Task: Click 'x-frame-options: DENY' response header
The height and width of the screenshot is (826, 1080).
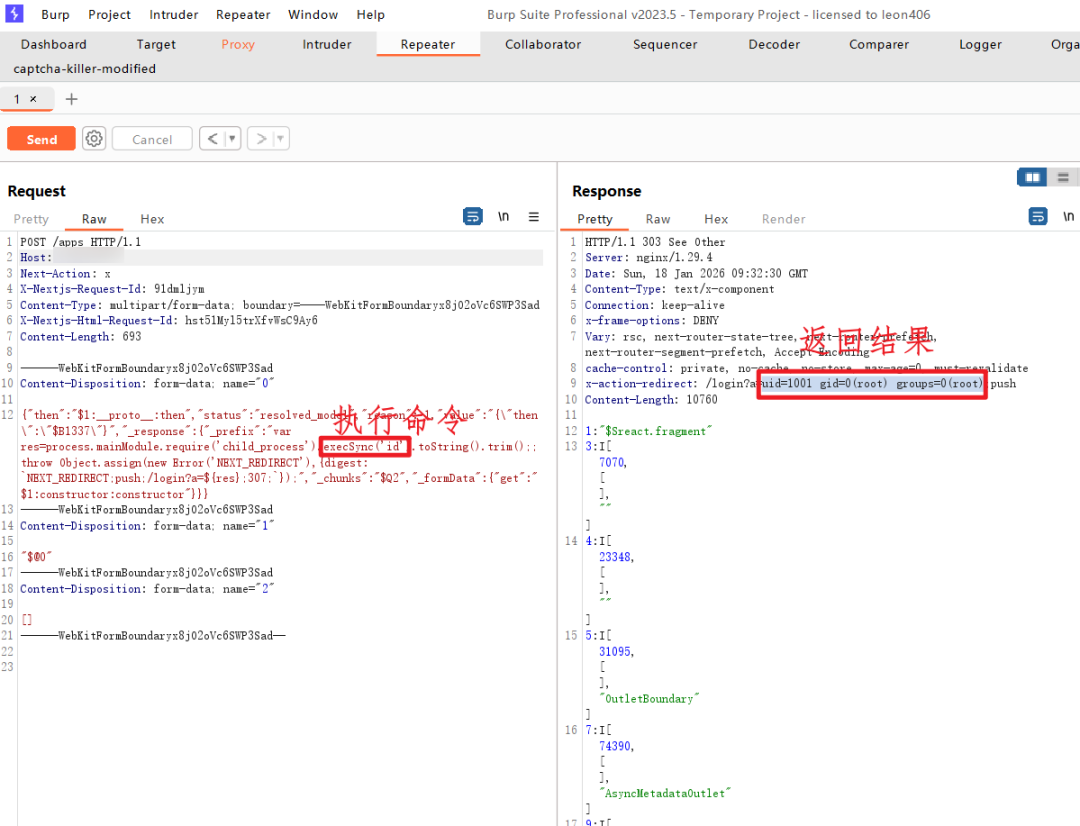Action: click(652, 321)
